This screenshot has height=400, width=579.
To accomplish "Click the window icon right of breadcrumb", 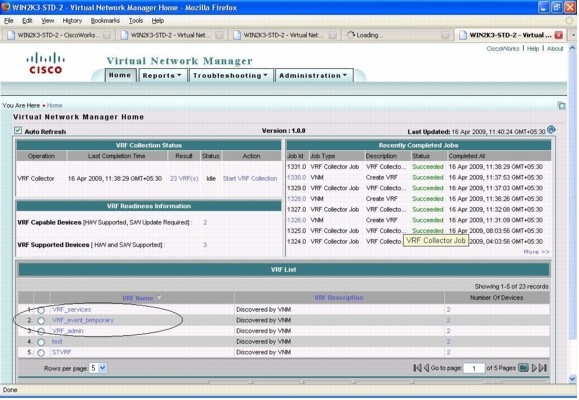I will coord(561,106).
